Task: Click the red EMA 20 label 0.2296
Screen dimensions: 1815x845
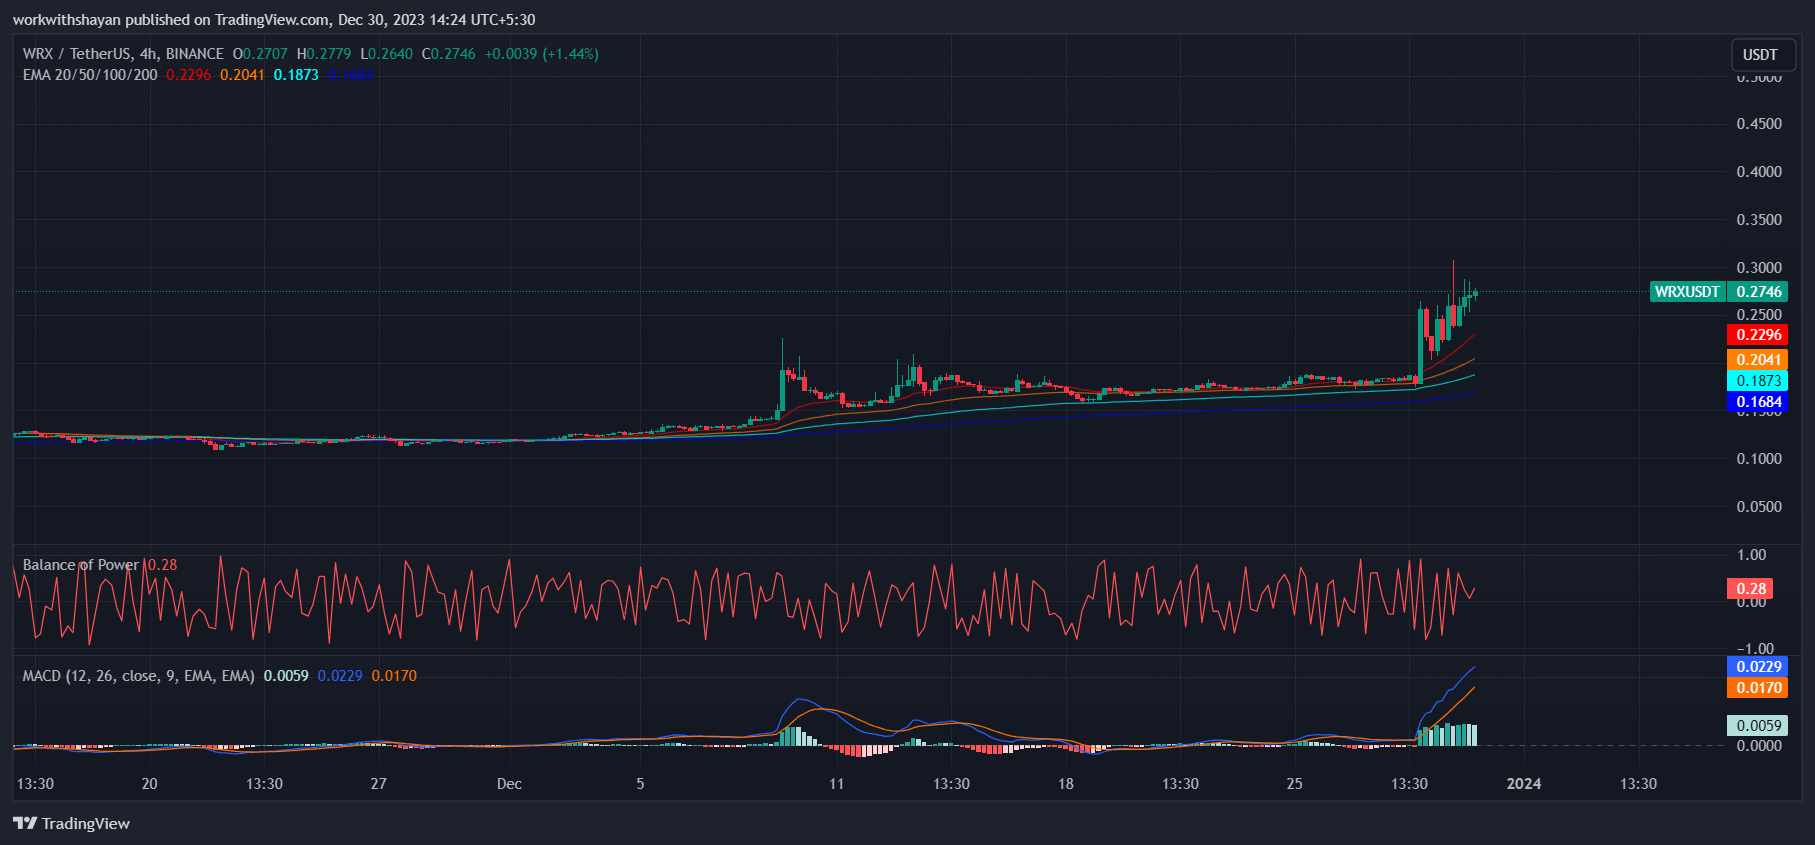Action: (x=1758, y=335)
